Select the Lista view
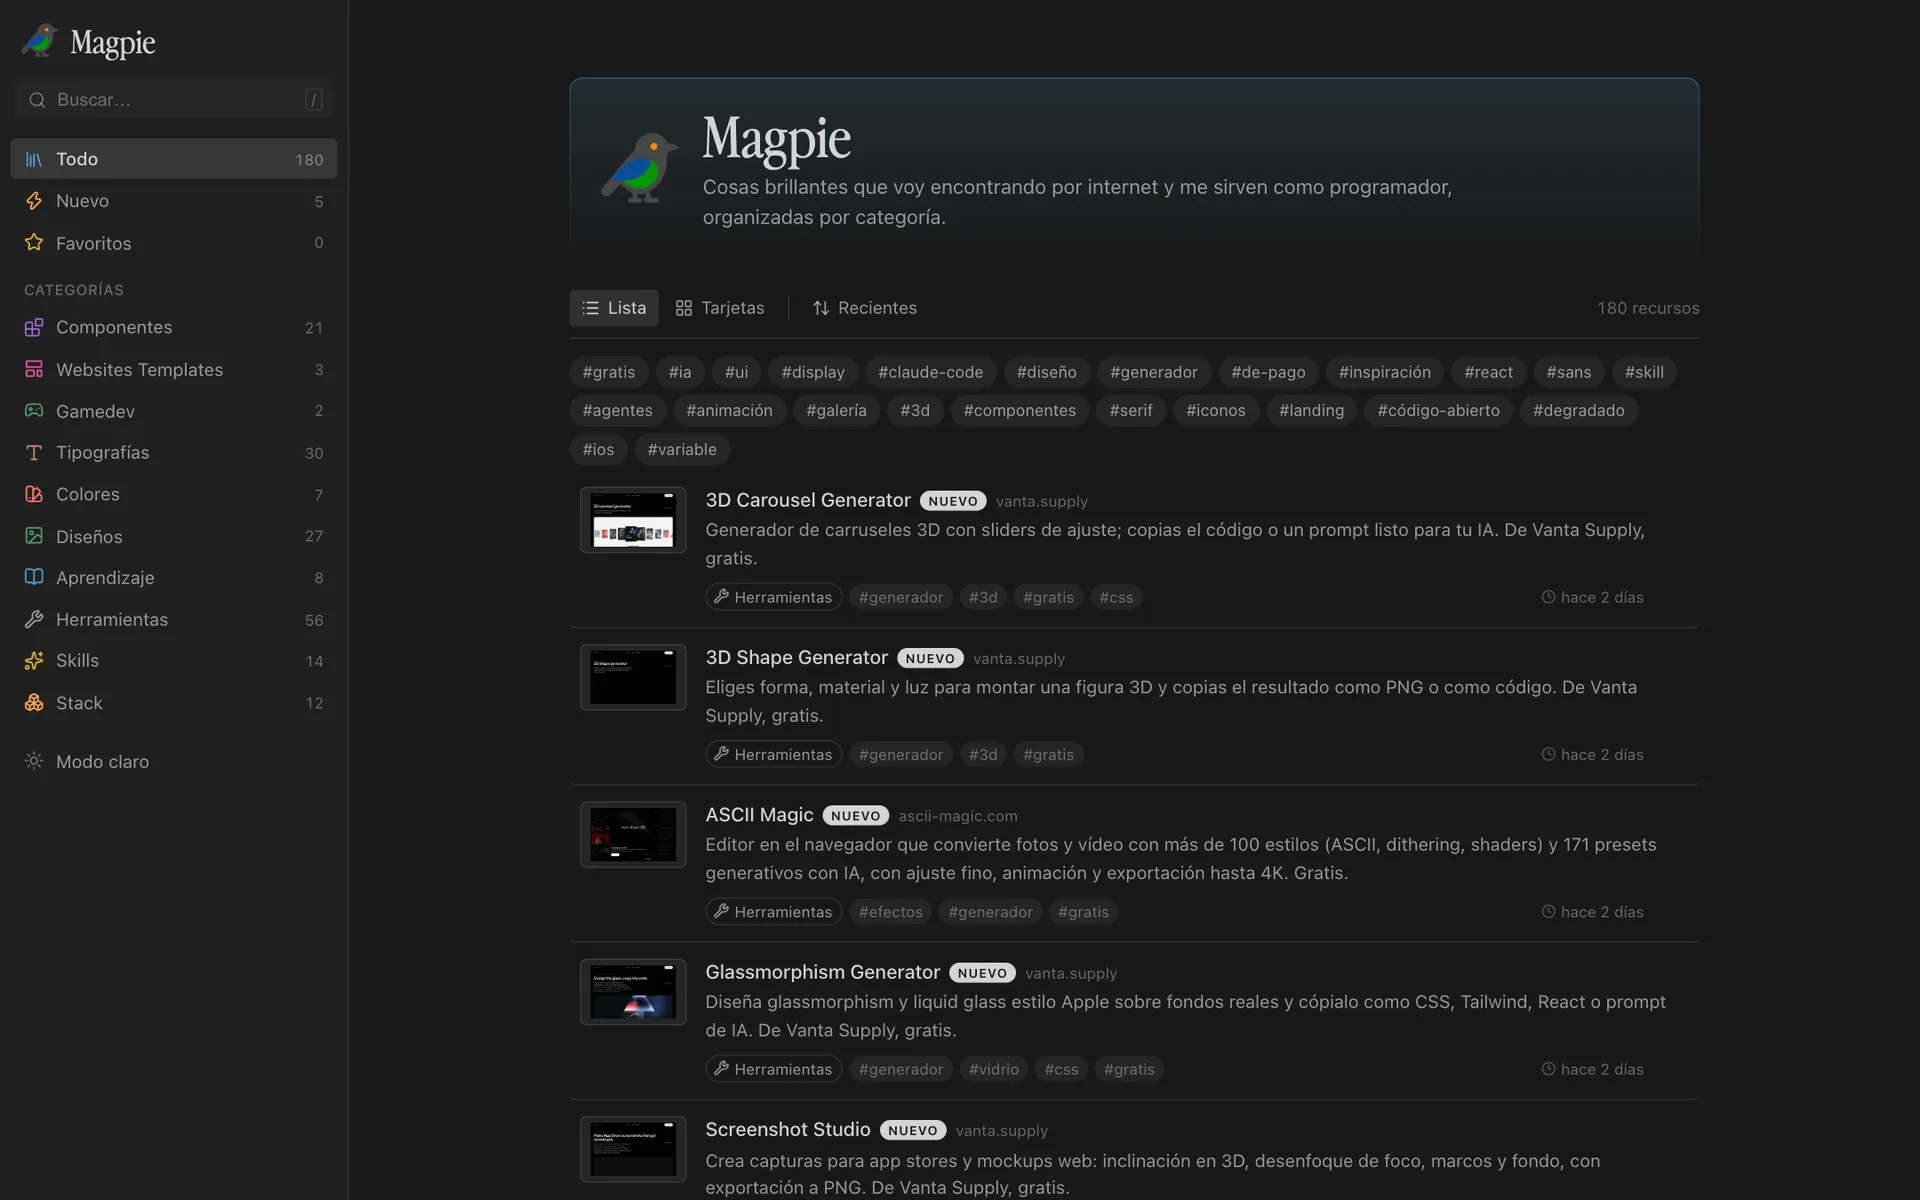Image resolution: width=1920 pixels, height=1200 pixels. pyautogui.click(x=614, y=308)
